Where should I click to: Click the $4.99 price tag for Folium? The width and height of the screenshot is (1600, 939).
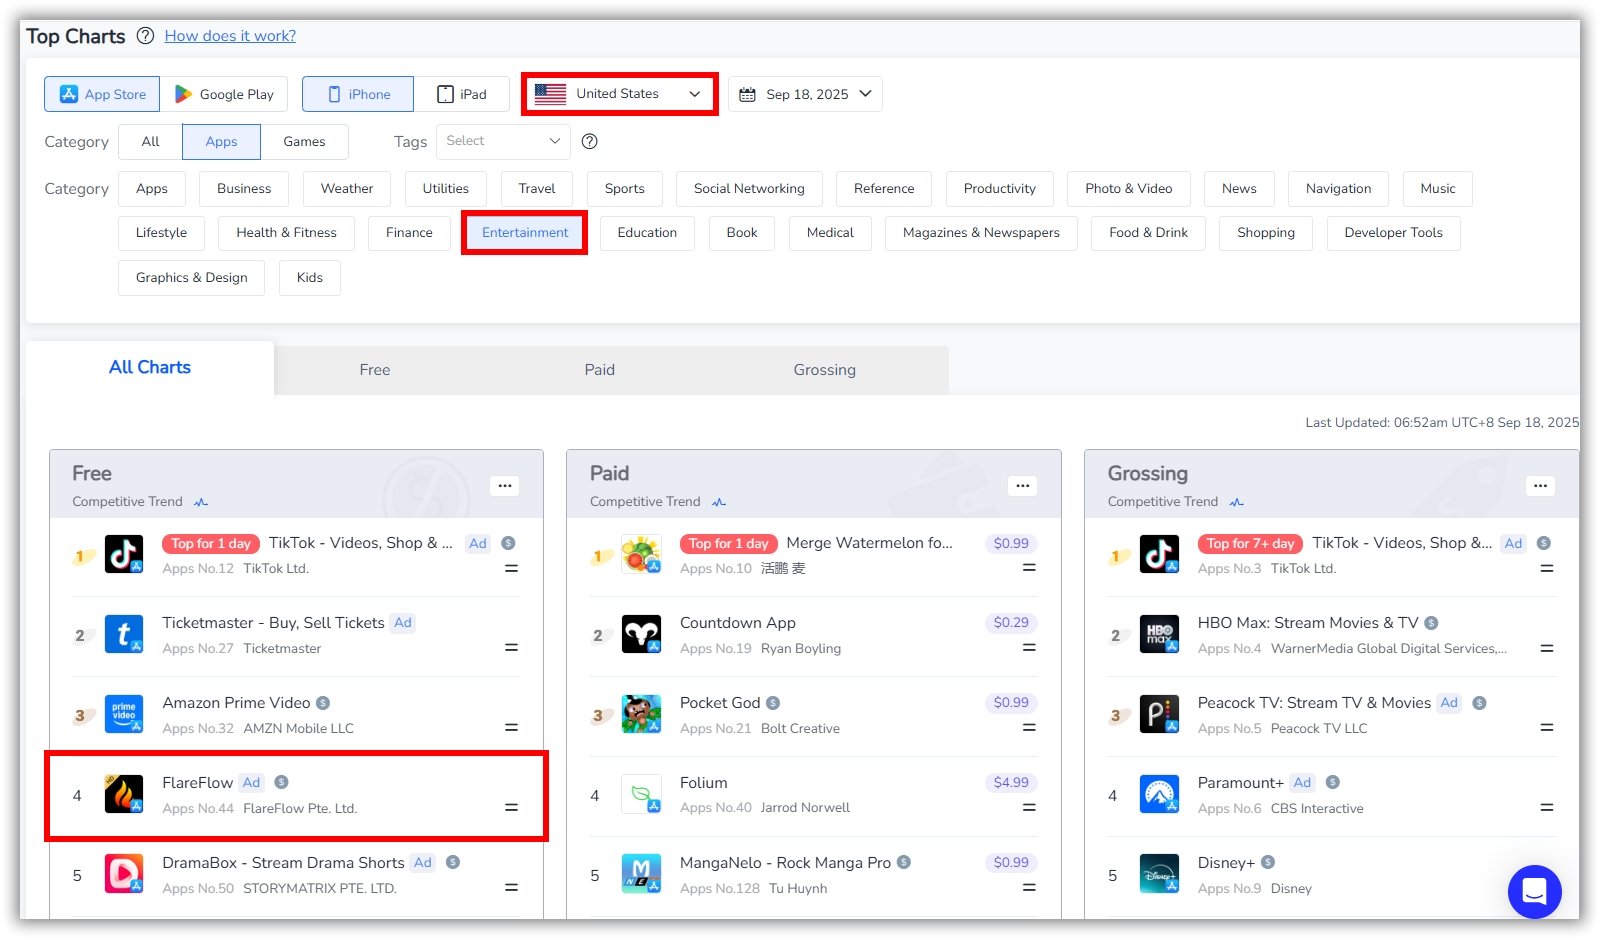point(1011,783)
